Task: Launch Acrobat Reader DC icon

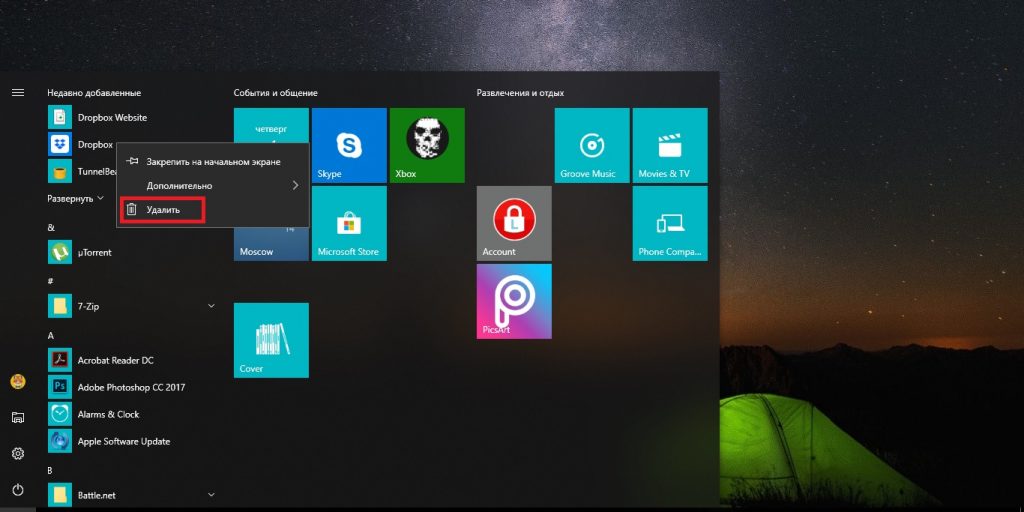Action: [x=60, y=360]
